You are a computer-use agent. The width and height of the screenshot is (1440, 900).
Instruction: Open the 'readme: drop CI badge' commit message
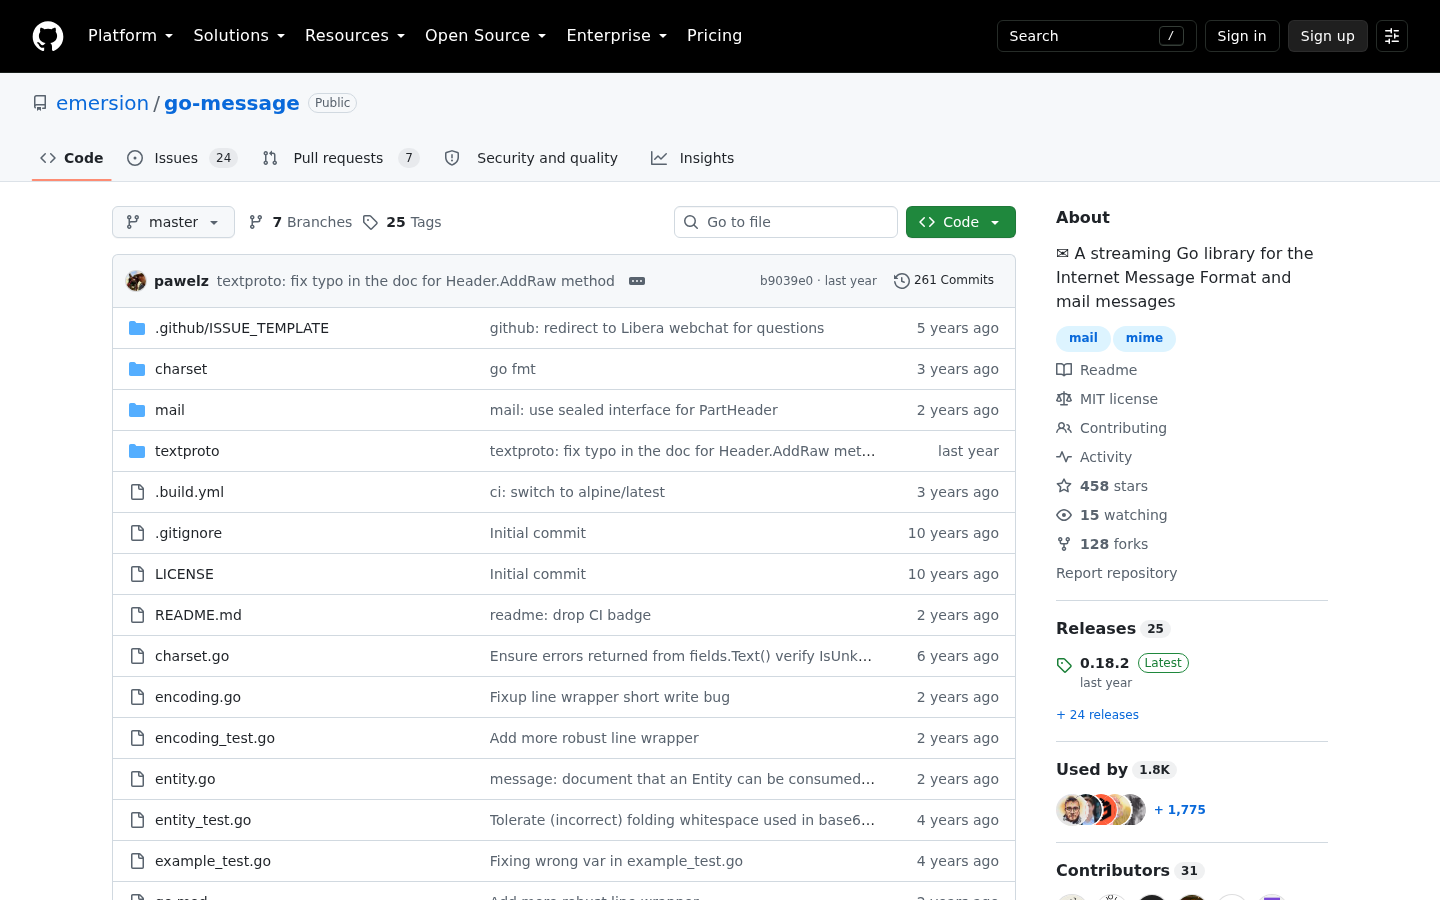coord(570,615)
